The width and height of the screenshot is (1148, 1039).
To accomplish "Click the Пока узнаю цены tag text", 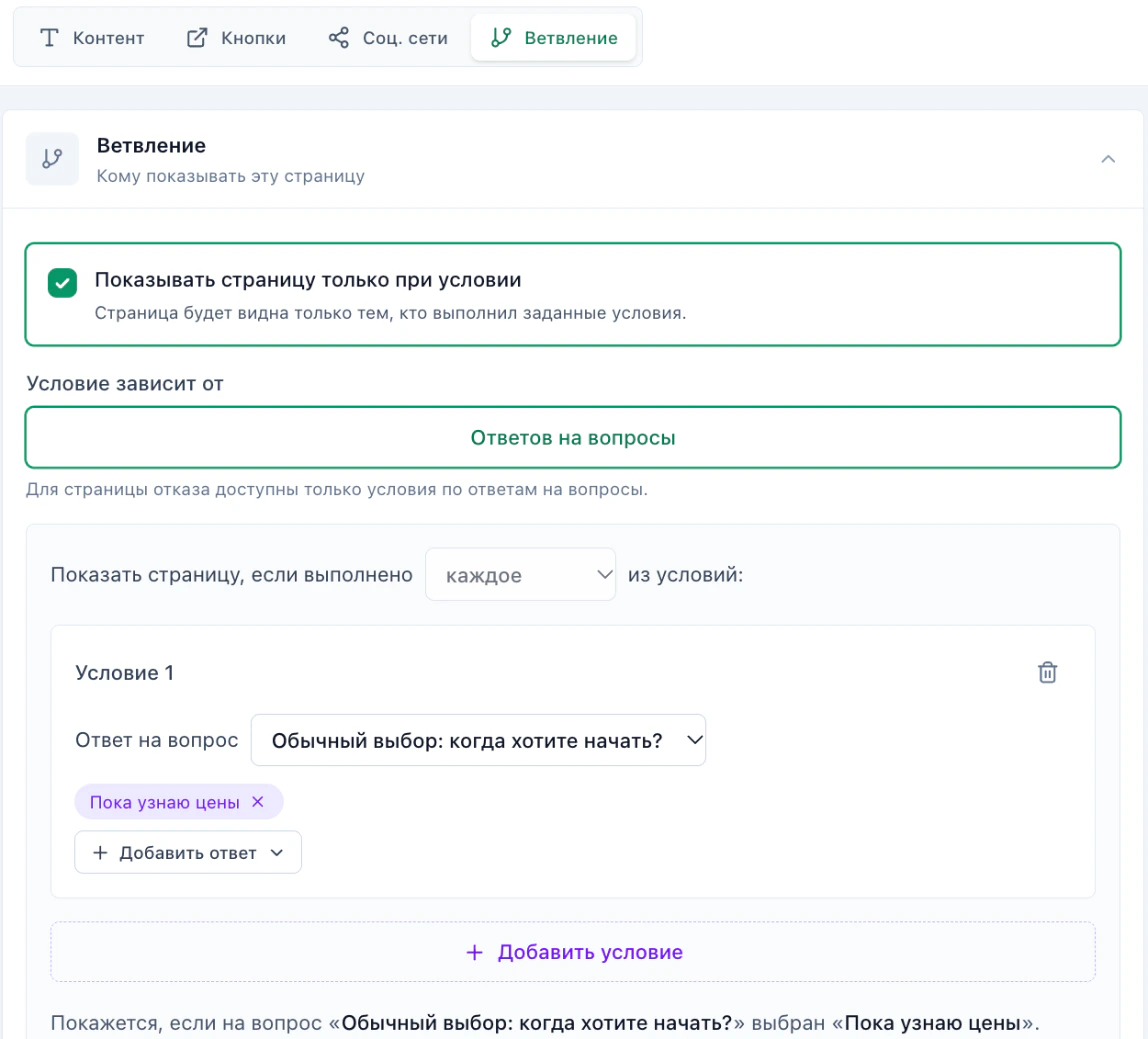I will [165, 802].
